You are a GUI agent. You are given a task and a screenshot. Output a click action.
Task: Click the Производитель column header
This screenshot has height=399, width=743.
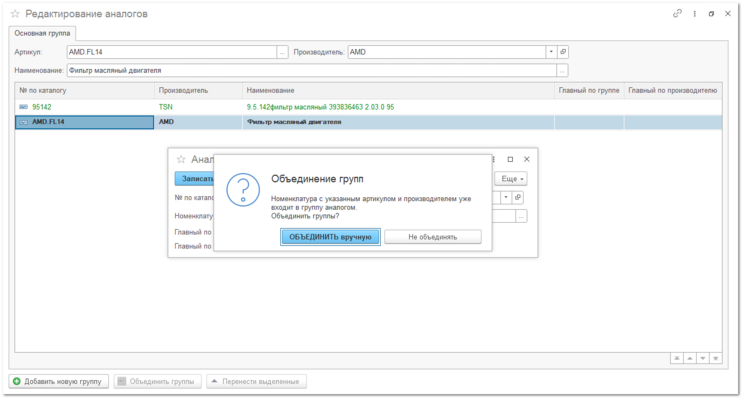[x=198, y=91]
